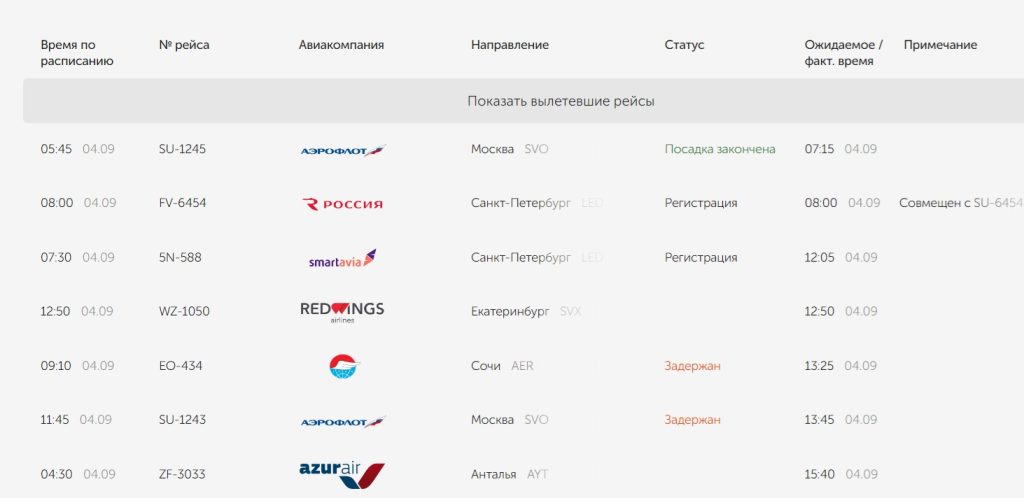
Task: Click the Екатеринбург SVX destination
Action: coord(526,311)
